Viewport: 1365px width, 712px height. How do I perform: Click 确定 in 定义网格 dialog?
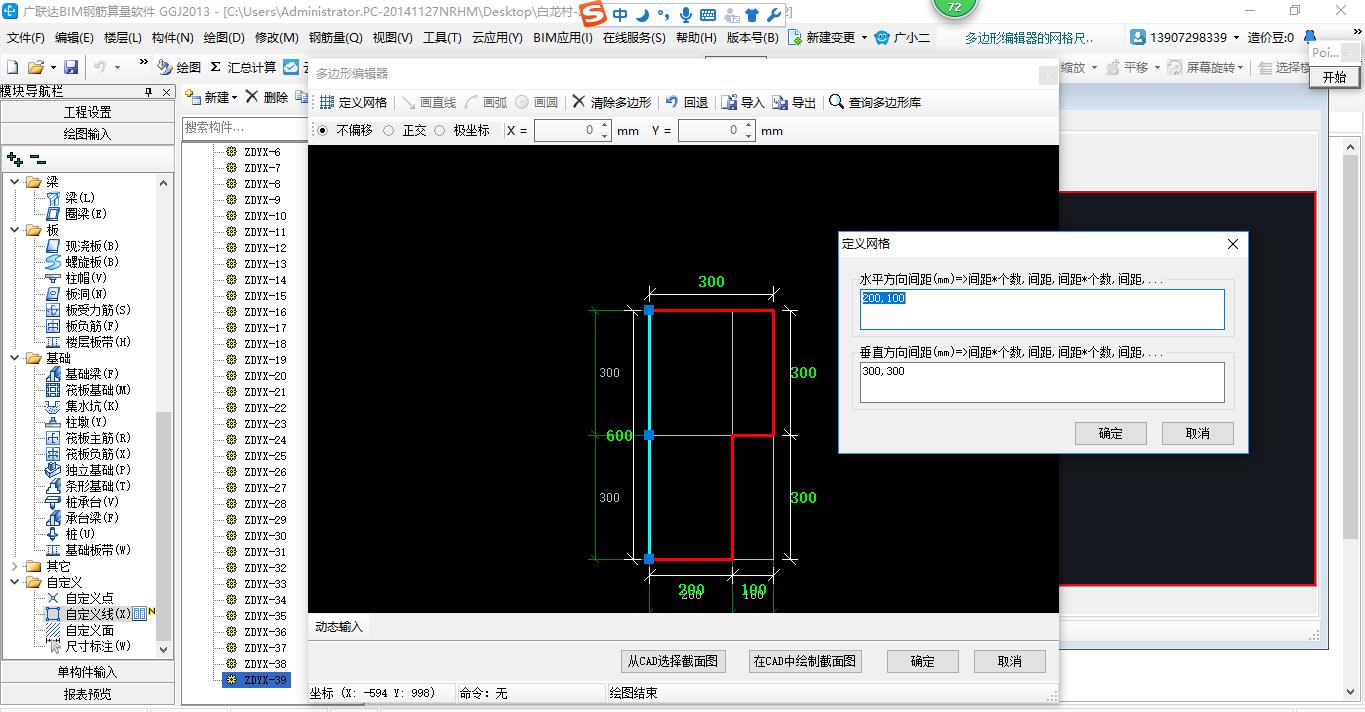coord(1110,433)
